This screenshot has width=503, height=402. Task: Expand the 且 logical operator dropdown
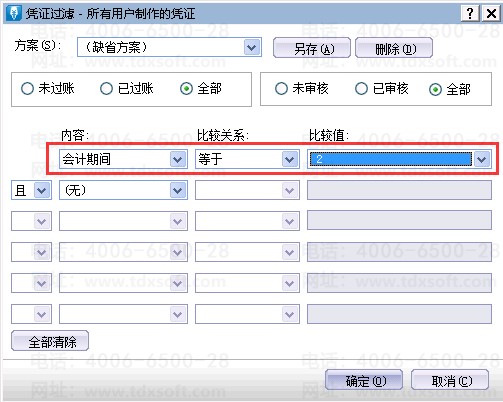tap(42, 190)
